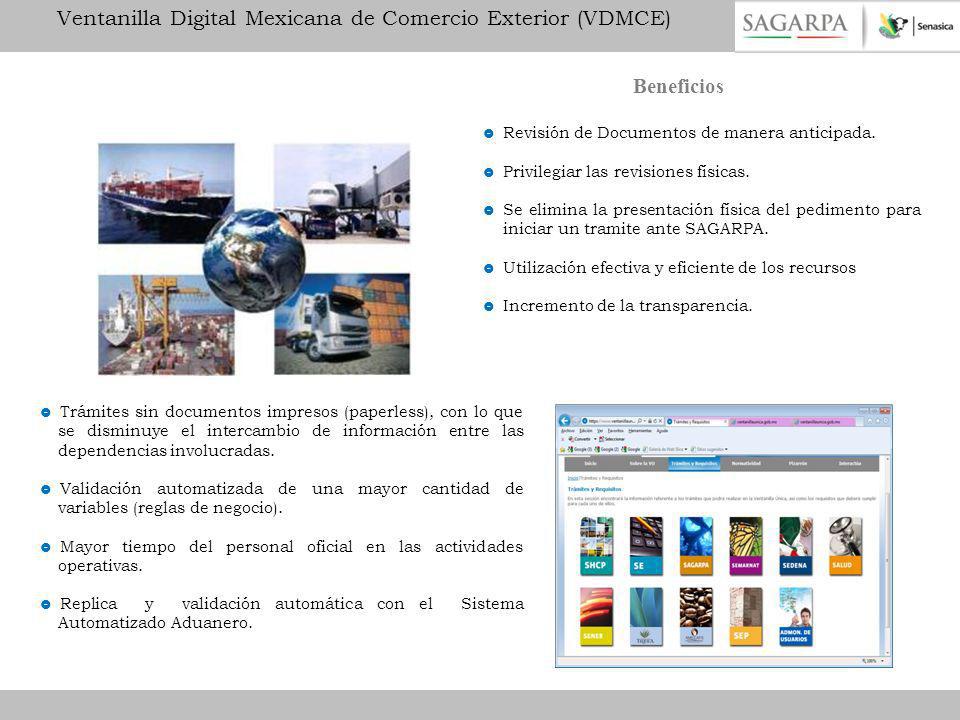Click the Convertir toolbar button
Image resolution: width=960 pixels, height=720 pixels.
pyautogui.click(x=579, y=439)
